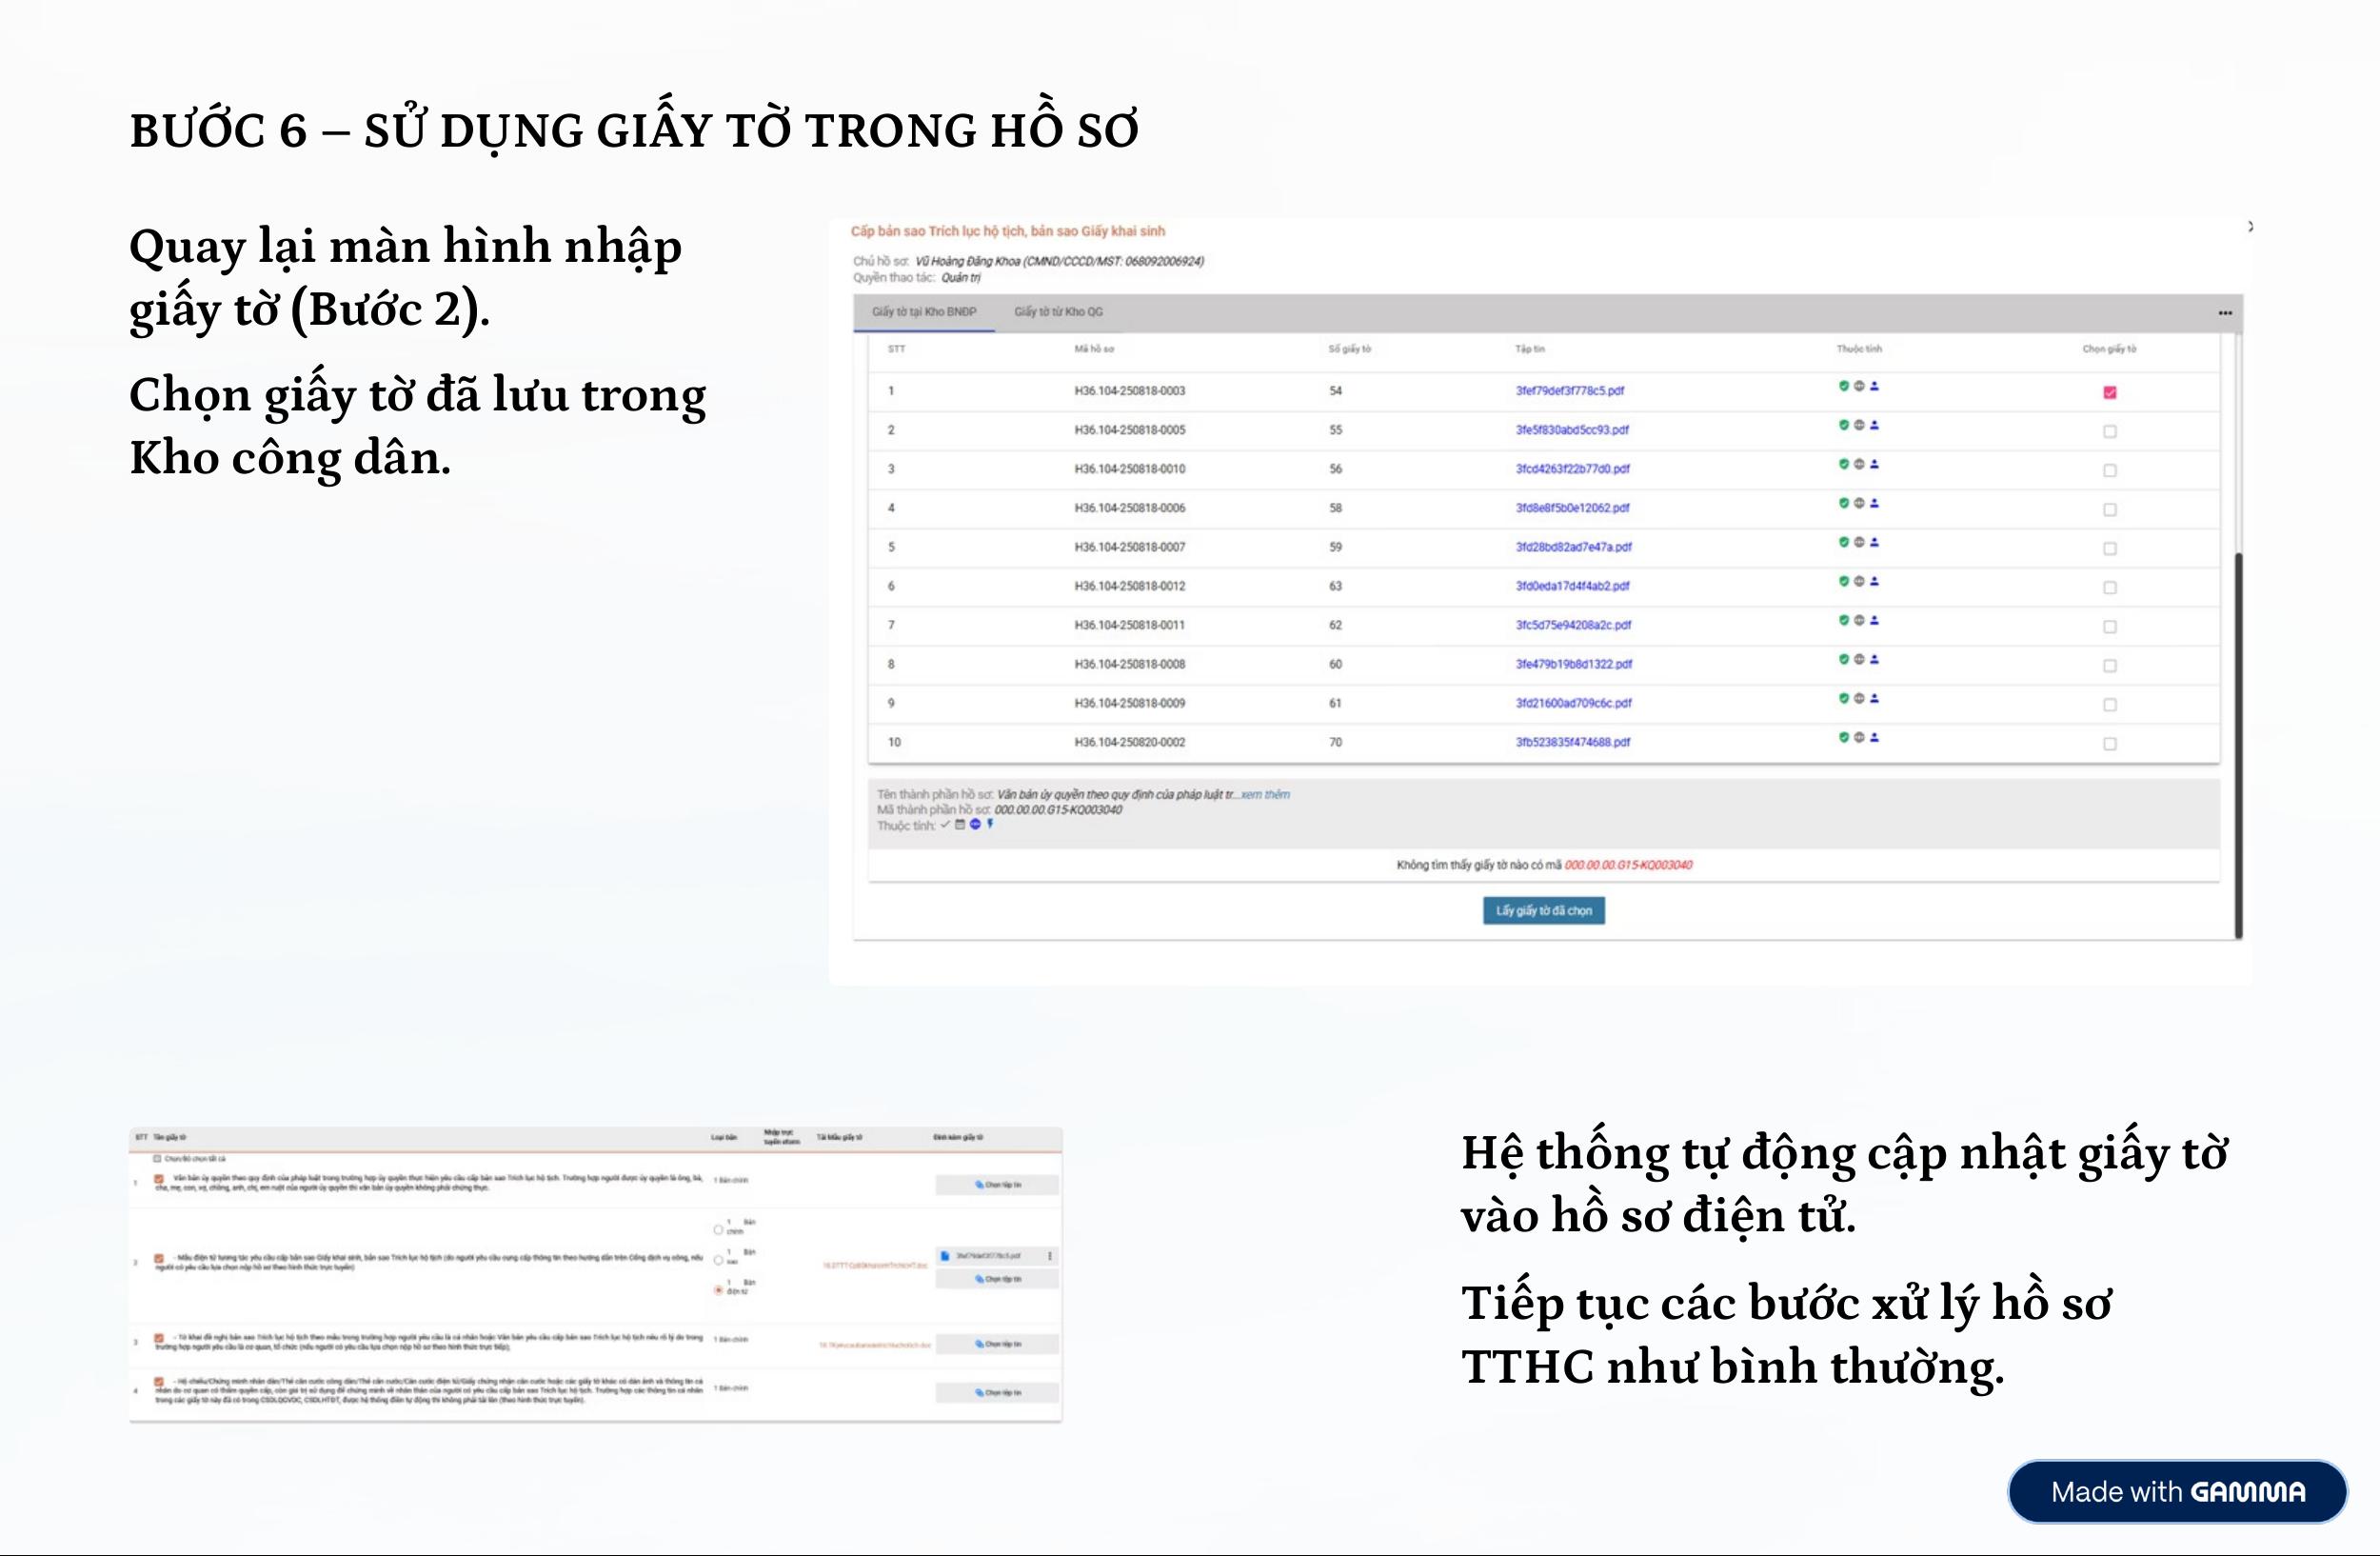Click attached PDF file icon in bottom table

click(944, 1256)
